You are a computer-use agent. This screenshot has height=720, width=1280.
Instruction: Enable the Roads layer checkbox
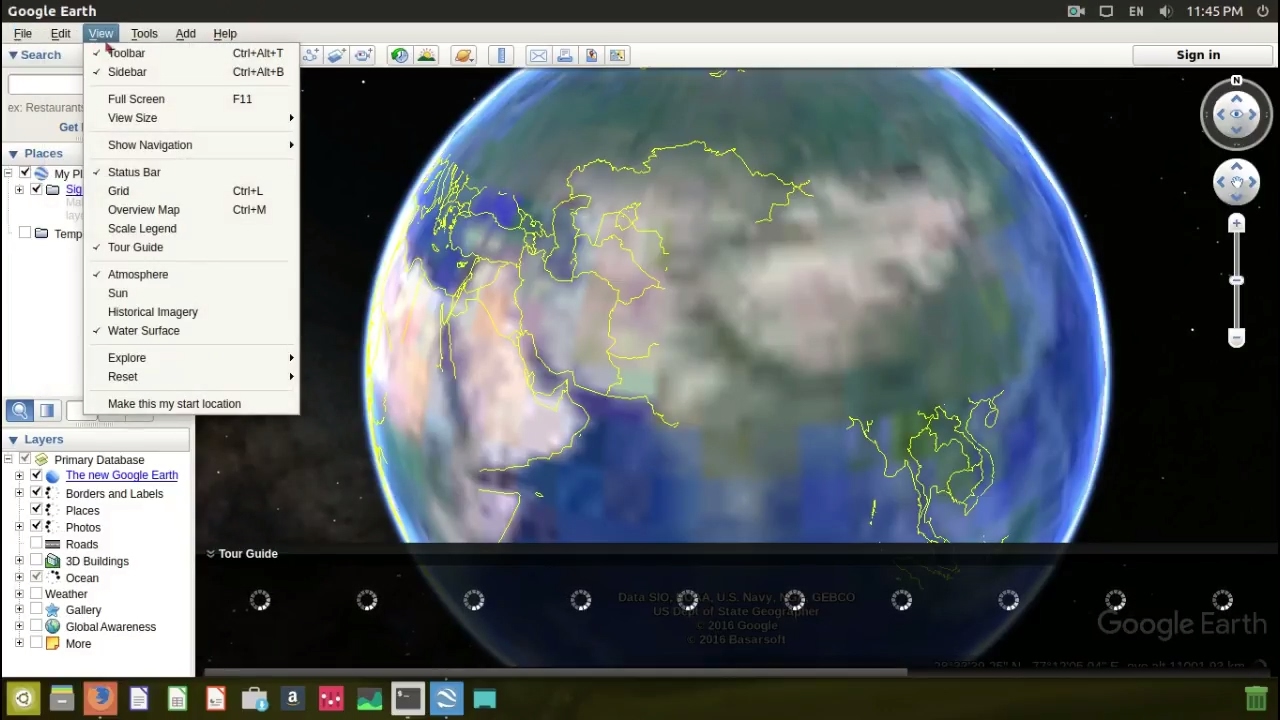[36, 544]
